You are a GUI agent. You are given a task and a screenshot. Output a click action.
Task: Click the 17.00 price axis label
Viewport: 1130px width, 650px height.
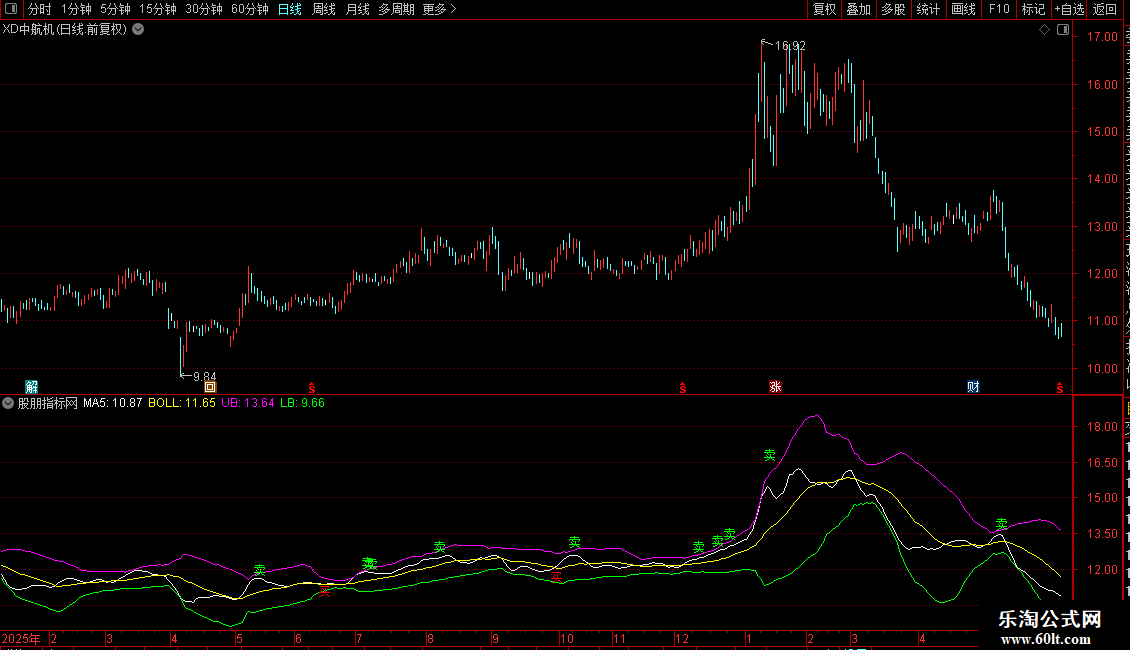pos(1102,37)
